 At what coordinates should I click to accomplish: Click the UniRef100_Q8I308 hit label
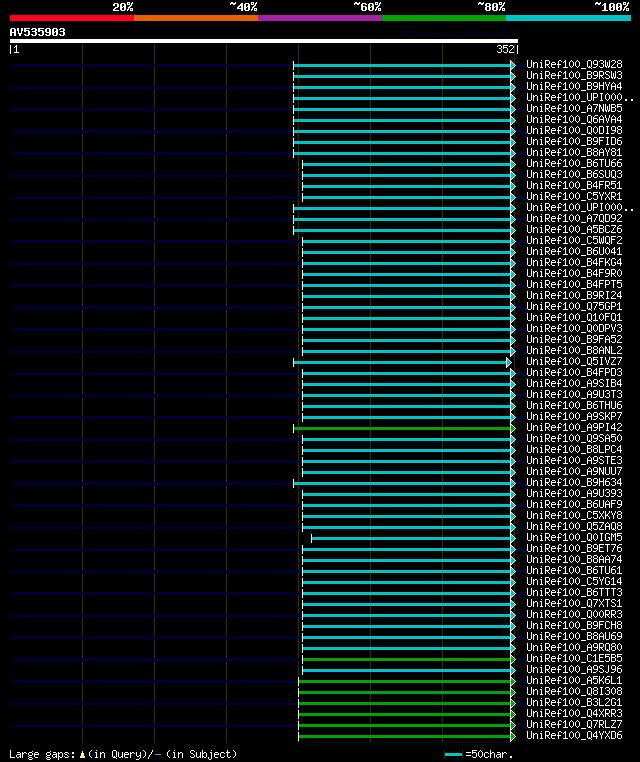574,692
